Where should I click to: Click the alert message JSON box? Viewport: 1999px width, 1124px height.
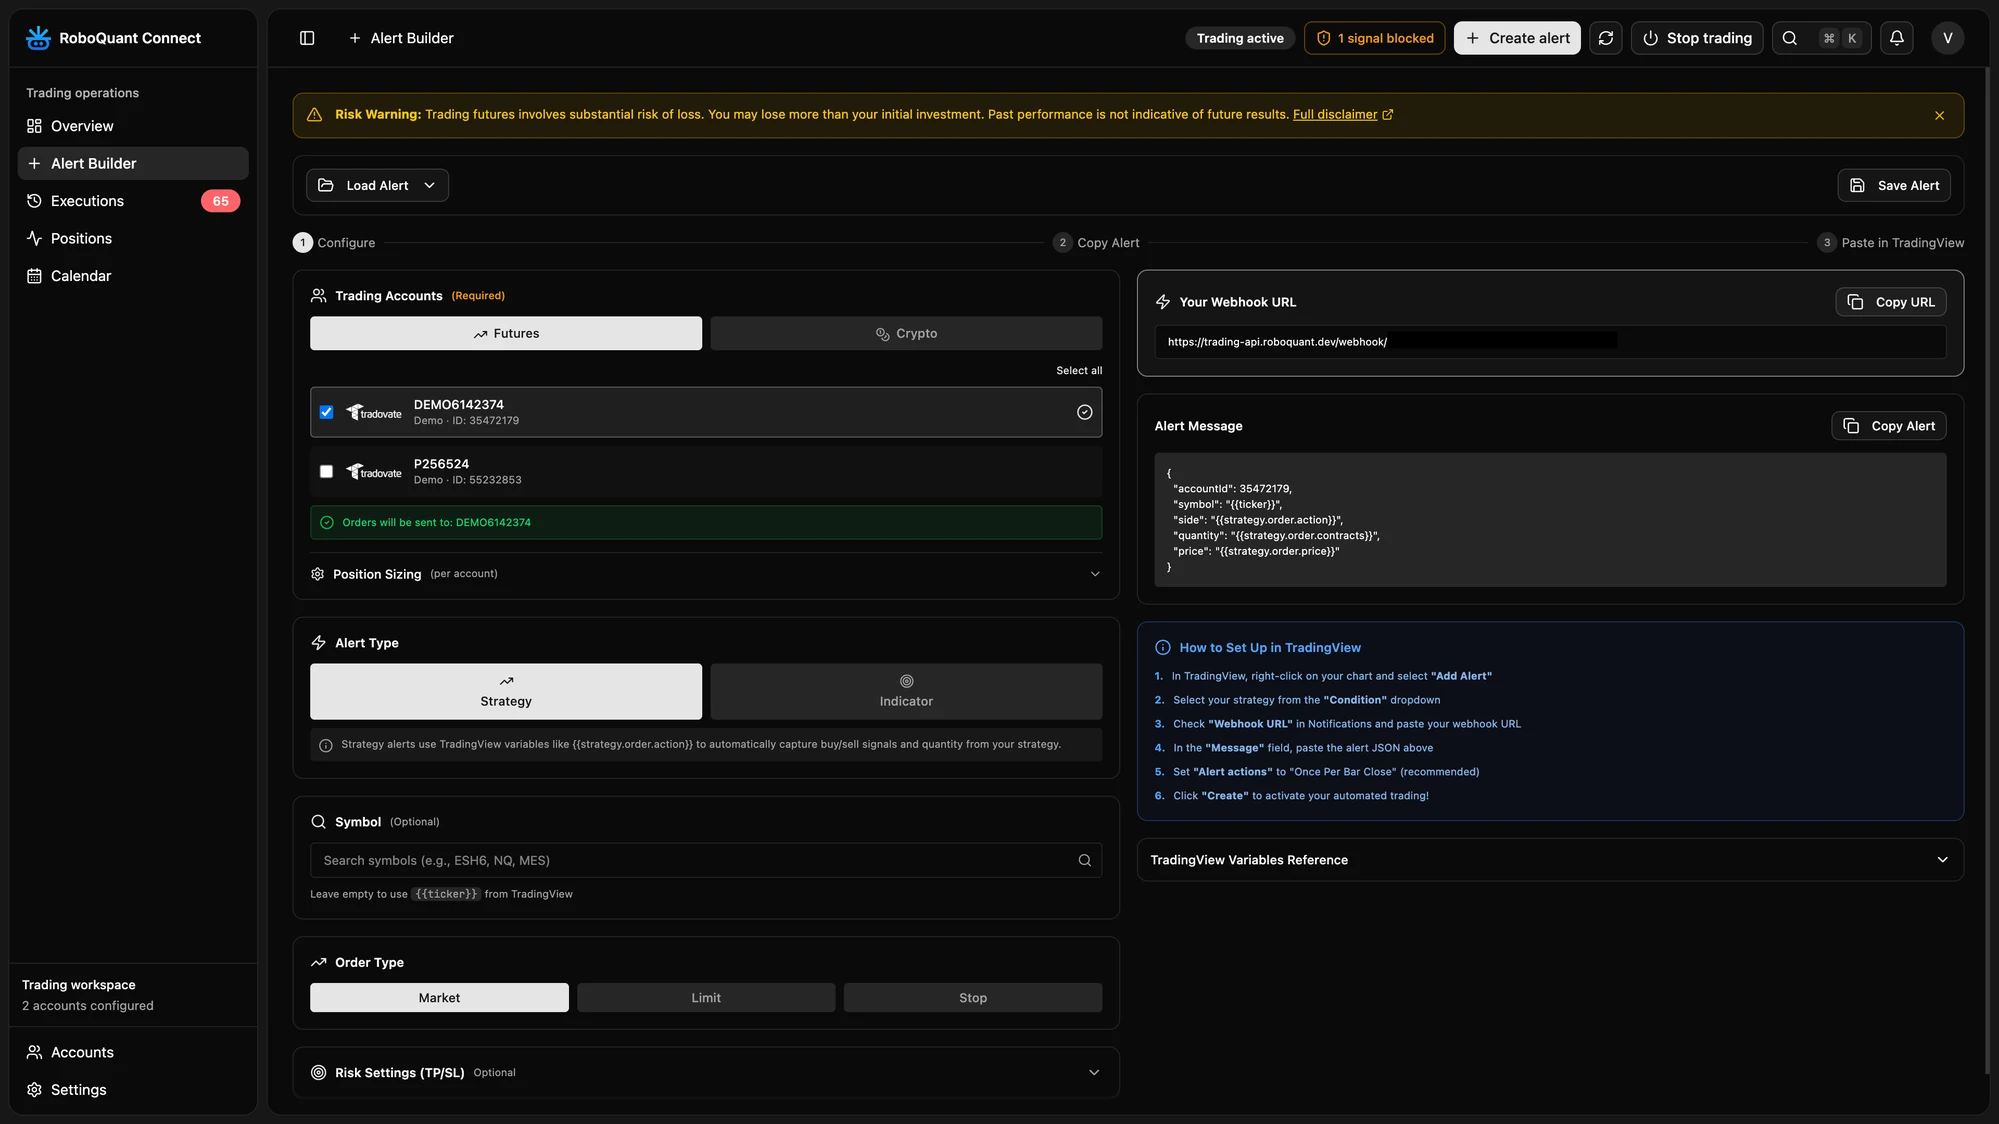coord(1550,520)
